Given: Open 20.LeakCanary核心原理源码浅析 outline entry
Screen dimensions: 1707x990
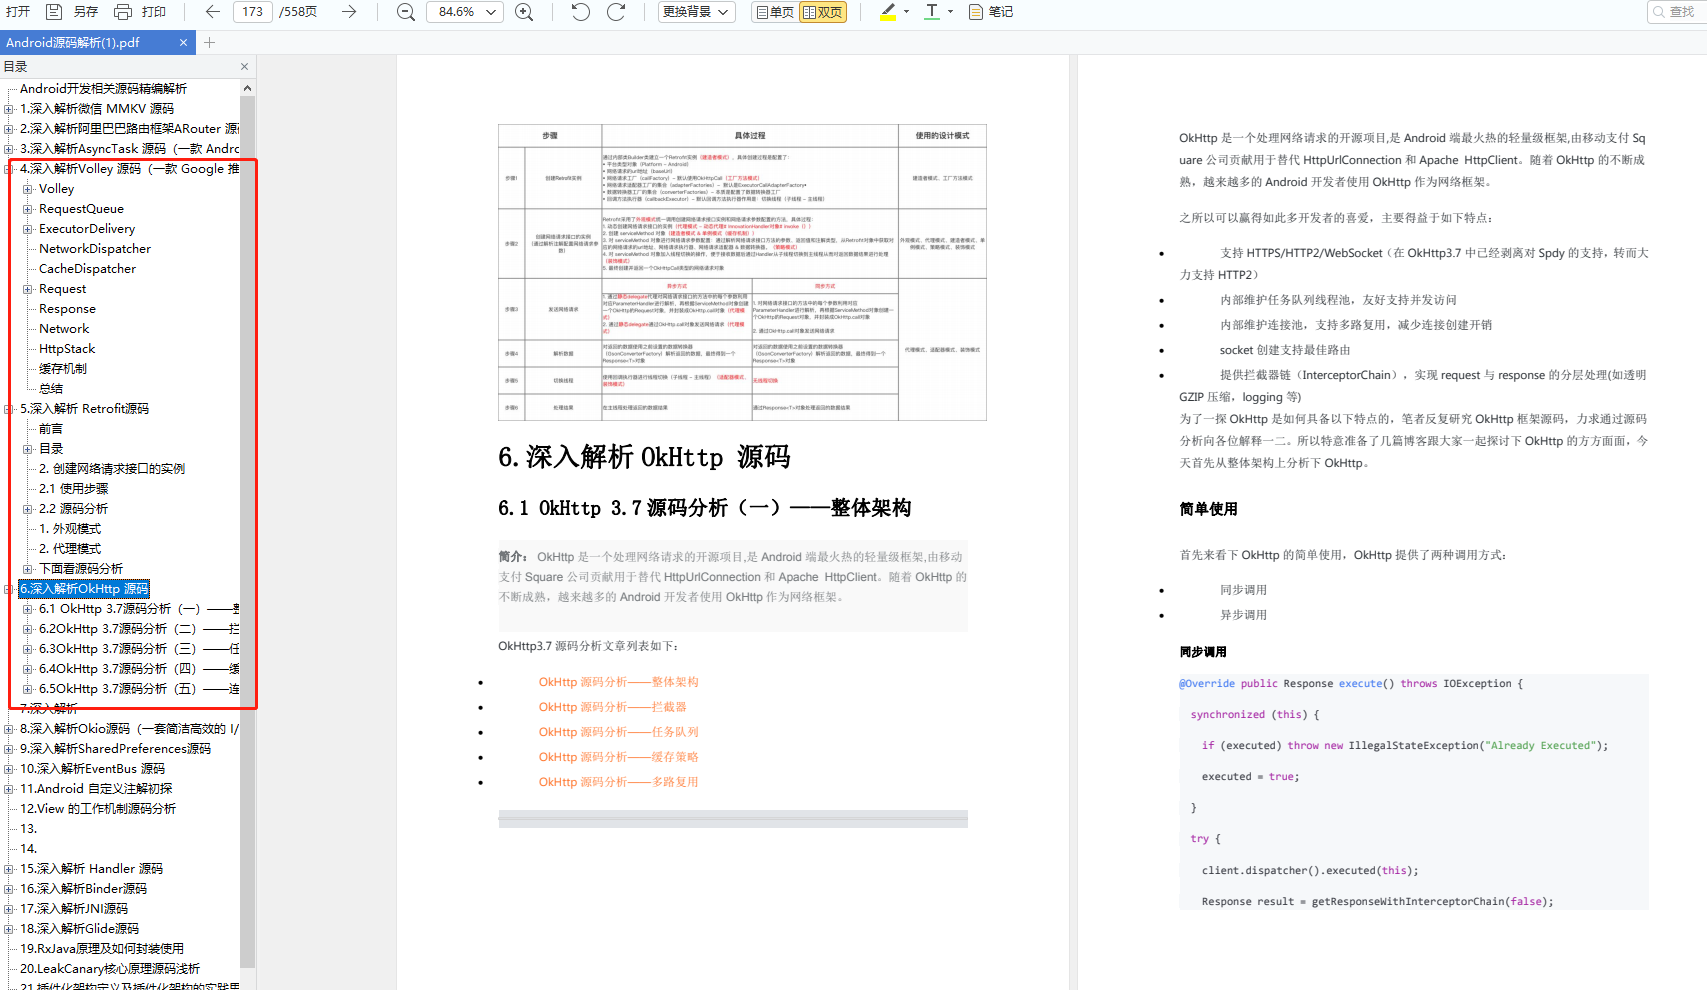Looking at the screenshot, I should (110, 969).
